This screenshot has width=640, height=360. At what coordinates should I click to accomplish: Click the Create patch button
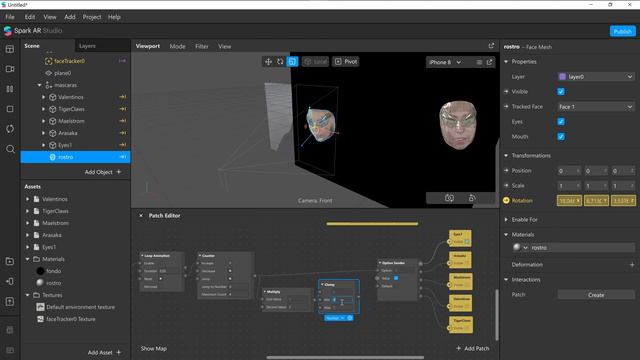coord(596,295)
